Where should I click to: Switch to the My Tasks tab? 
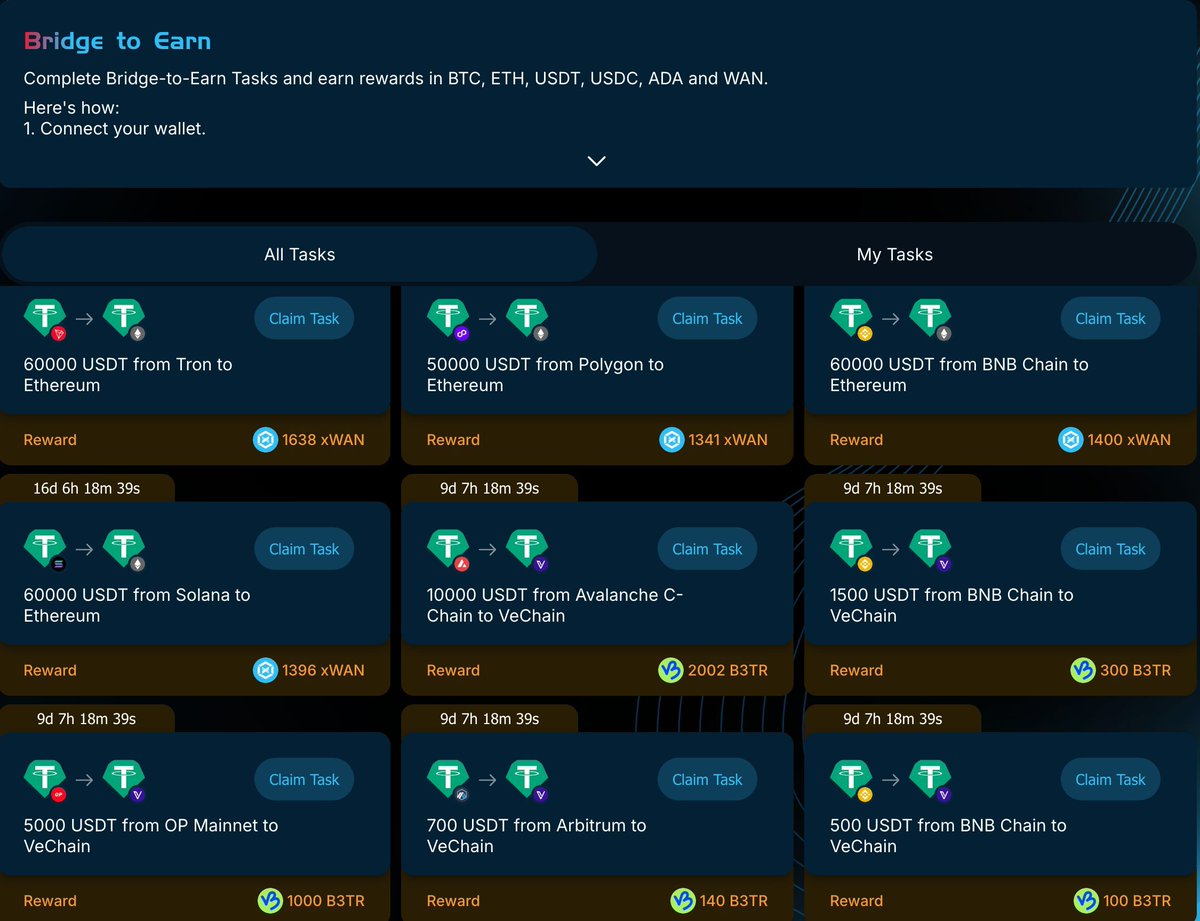894,254
